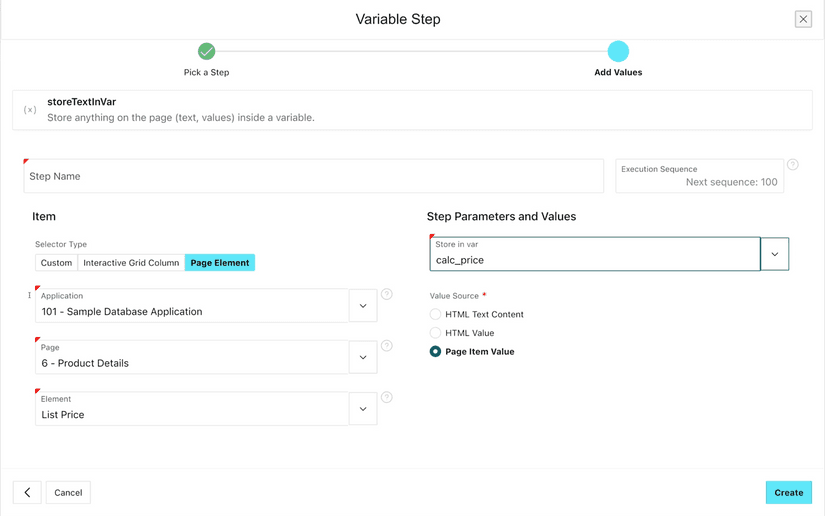Click the help icon next to Element
Viewport: 825px width, 516px height.
coord(387,397)
